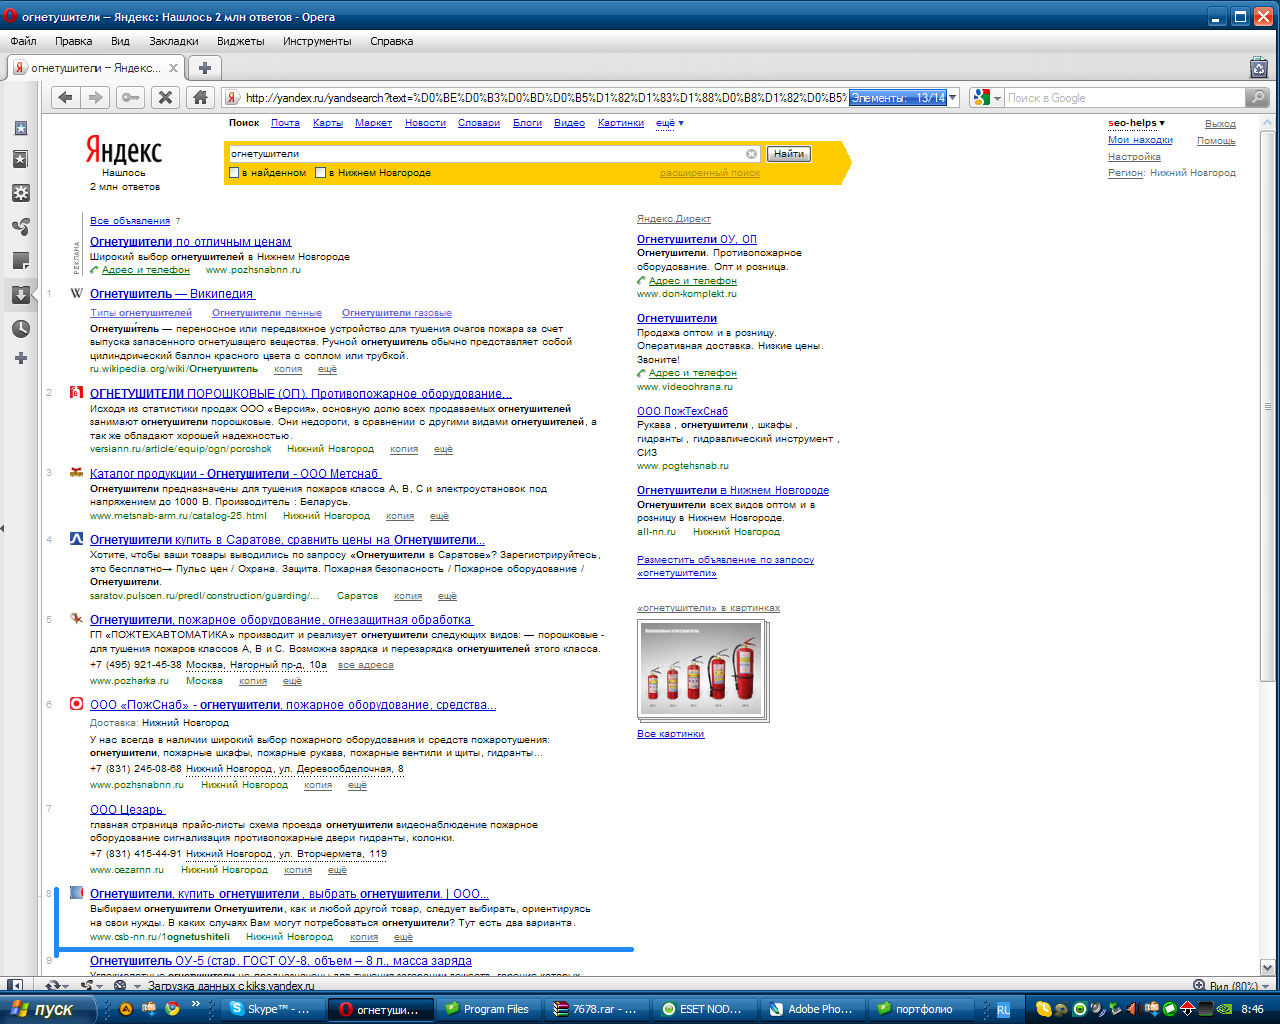
Task: Click the fire extinguishers image thumbnail
Action: [x=702, y=668]
